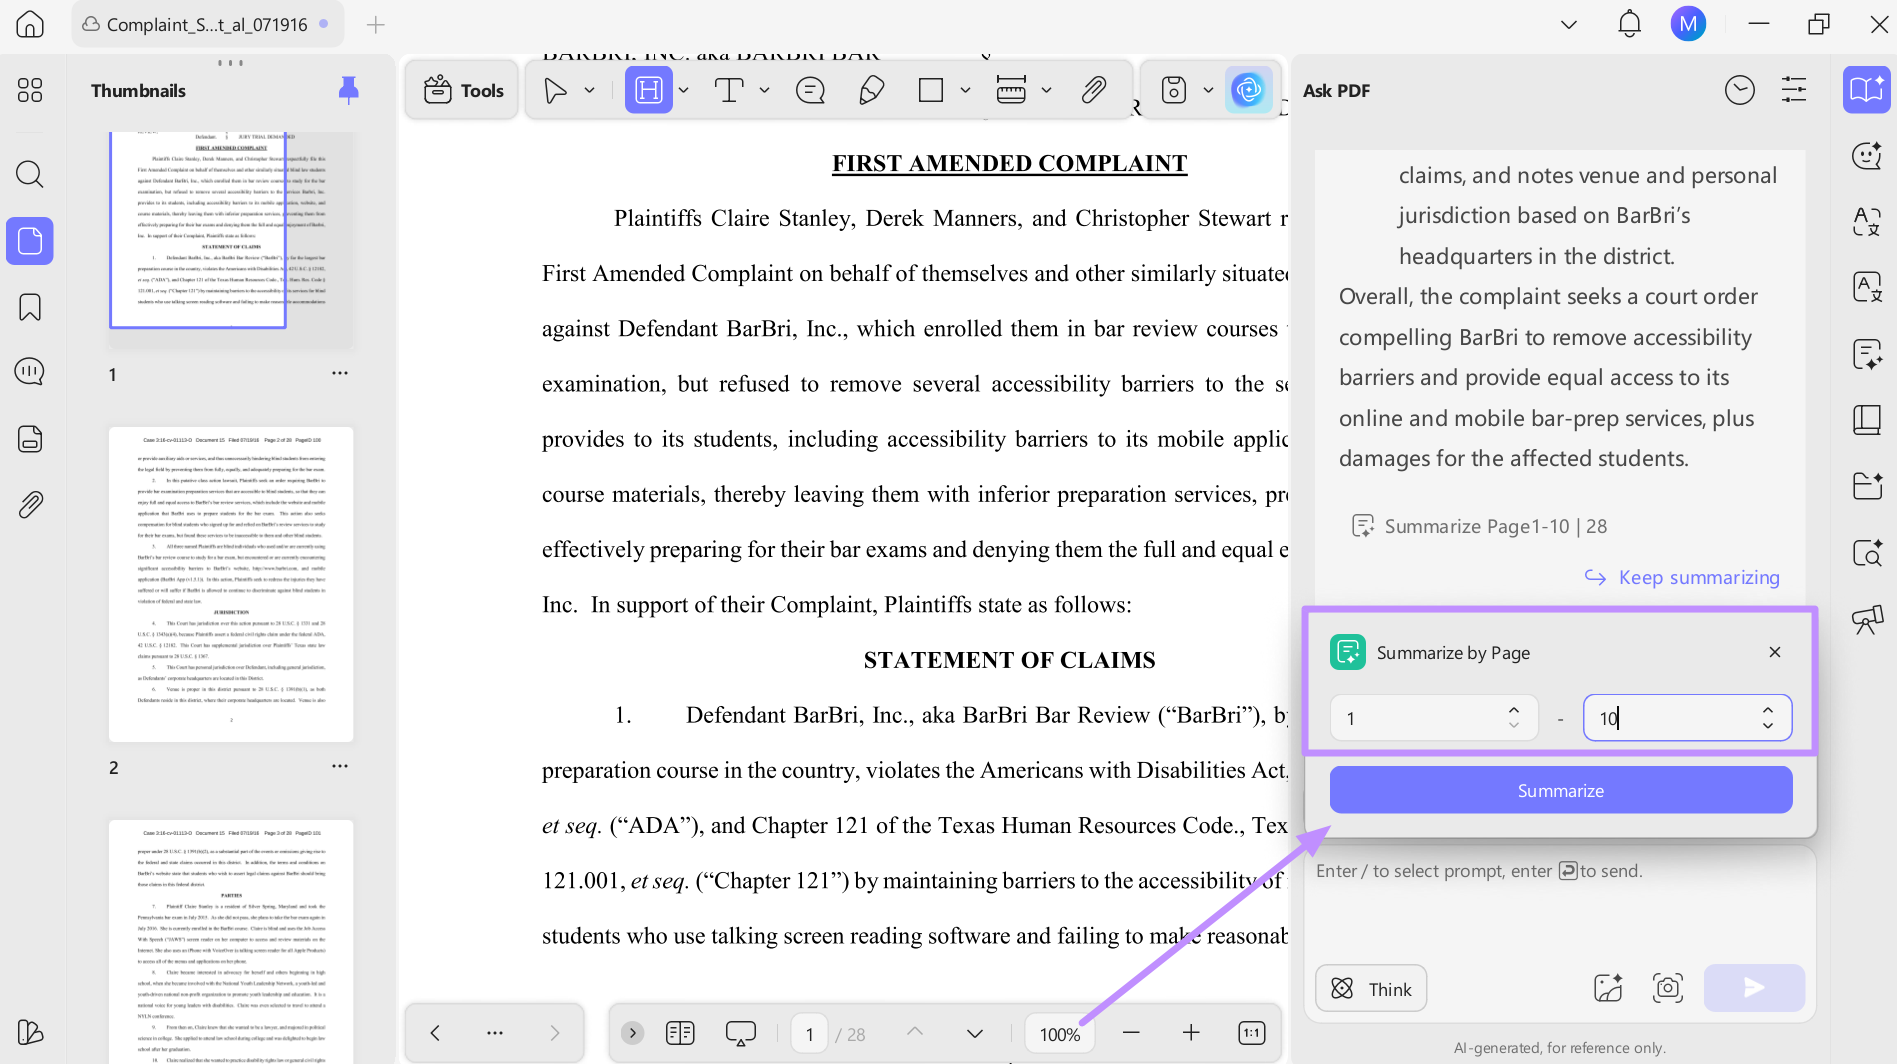Select the Attach file paperclip tool

(x=1093, y=90)
